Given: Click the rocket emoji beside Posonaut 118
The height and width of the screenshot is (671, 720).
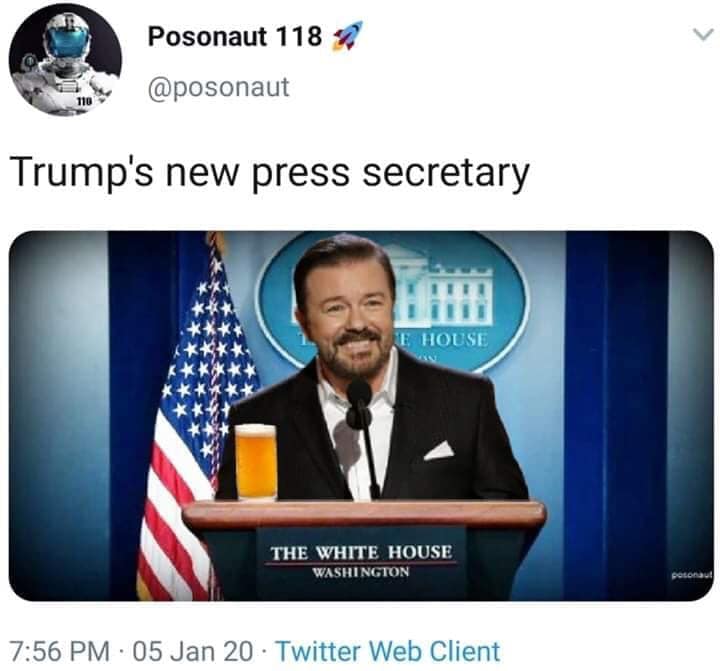Looking at the screenshot, I should [347, 36].
